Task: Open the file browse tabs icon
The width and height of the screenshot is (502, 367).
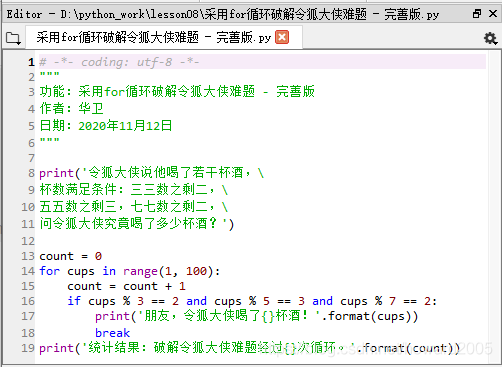Action: pos(13,38)
